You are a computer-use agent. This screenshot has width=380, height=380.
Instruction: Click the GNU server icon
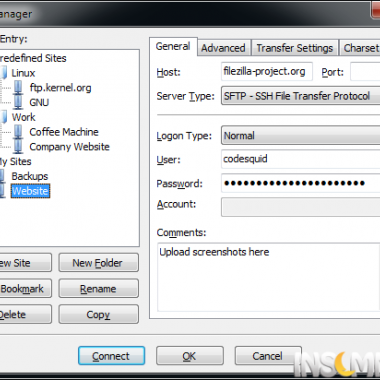pos(18,102)
